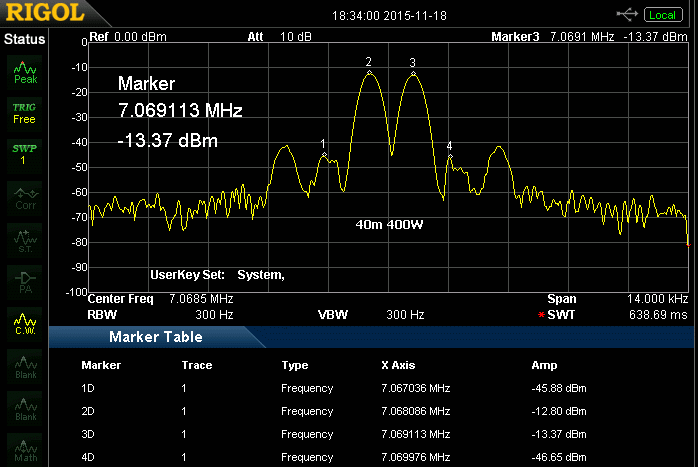Select the TRIG Free status icon
This screenshot has height=467, width=698.
tap(24, 112)
